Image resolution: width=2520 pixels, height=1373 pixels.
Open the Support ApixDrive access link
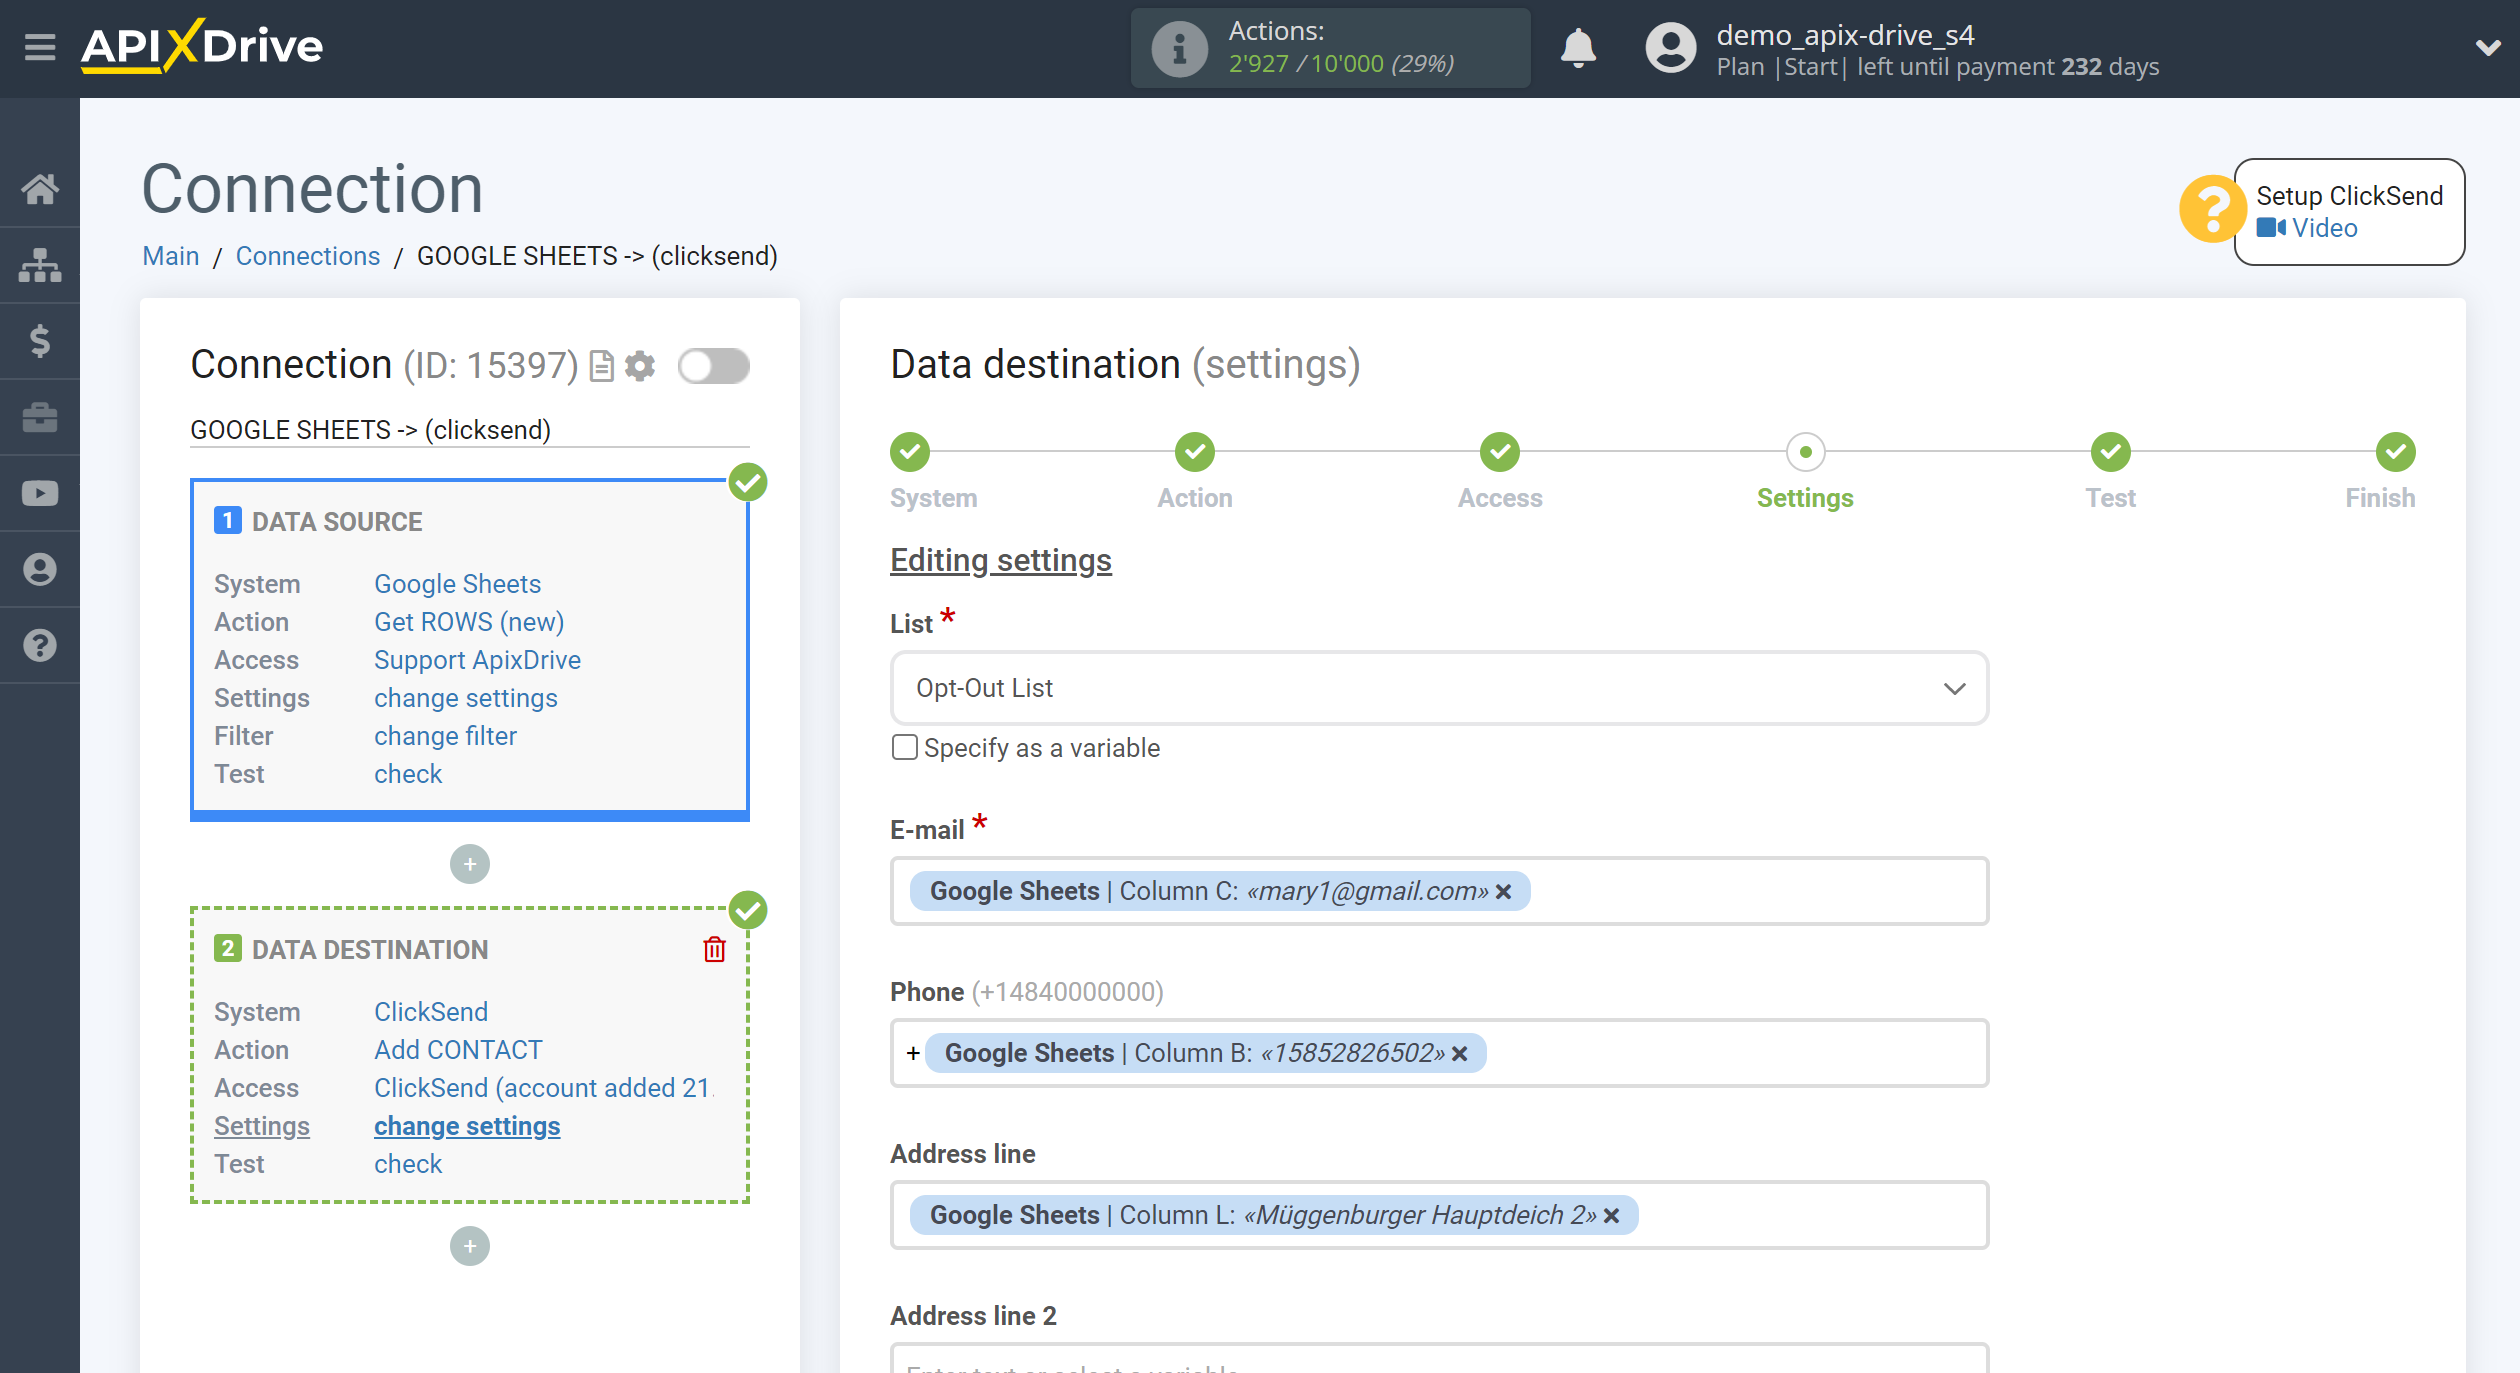pos(477,660)
